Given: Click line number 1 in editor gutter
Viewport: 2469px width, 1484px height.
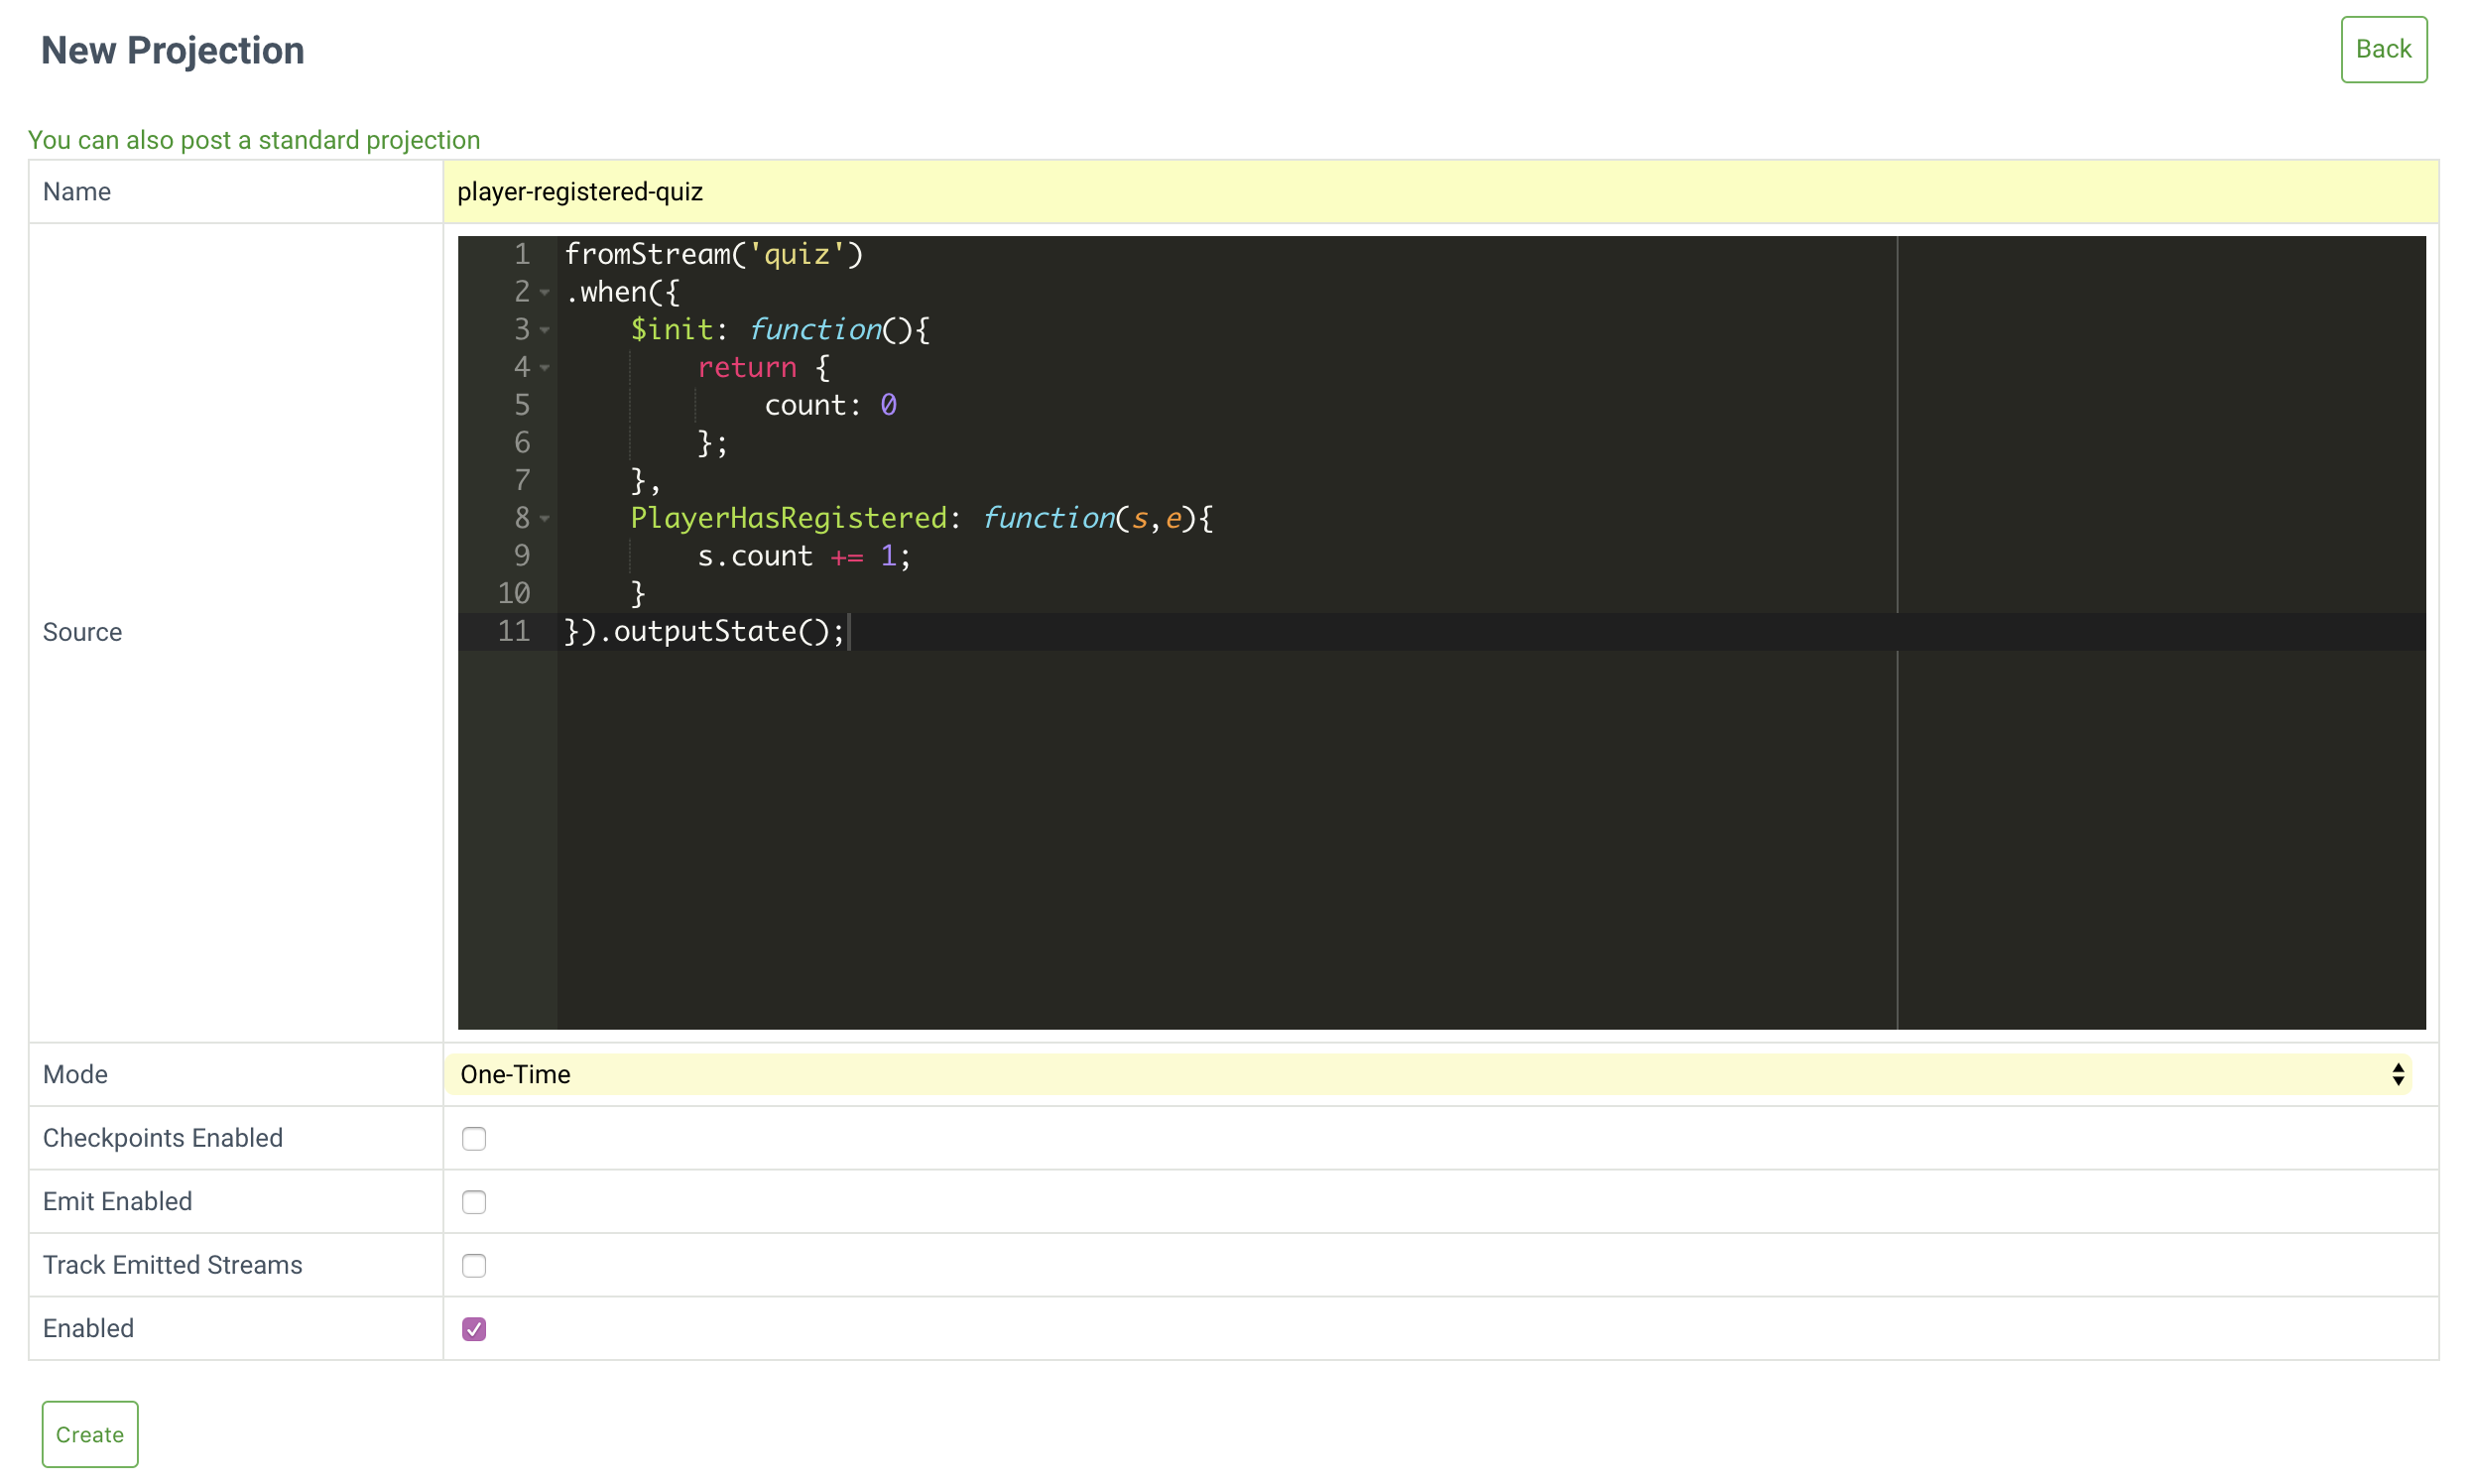Looking at the screenshot, I should [x=521, y=255].
